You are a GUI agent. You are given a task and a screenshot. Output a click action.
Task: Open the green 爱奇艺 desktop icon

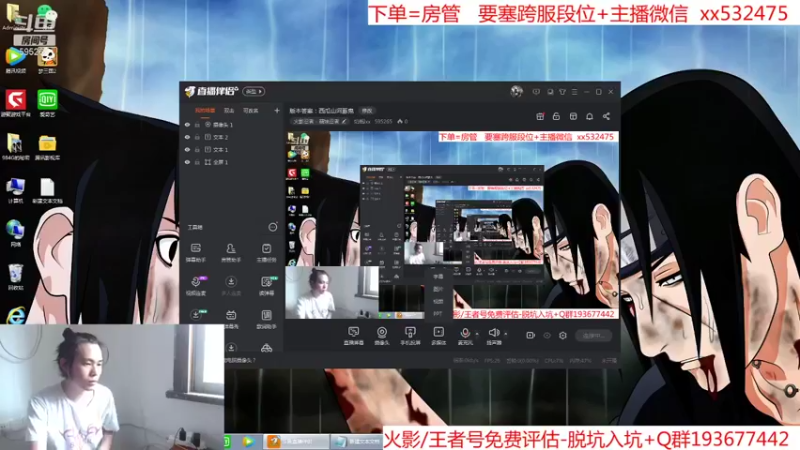[47, 104]
